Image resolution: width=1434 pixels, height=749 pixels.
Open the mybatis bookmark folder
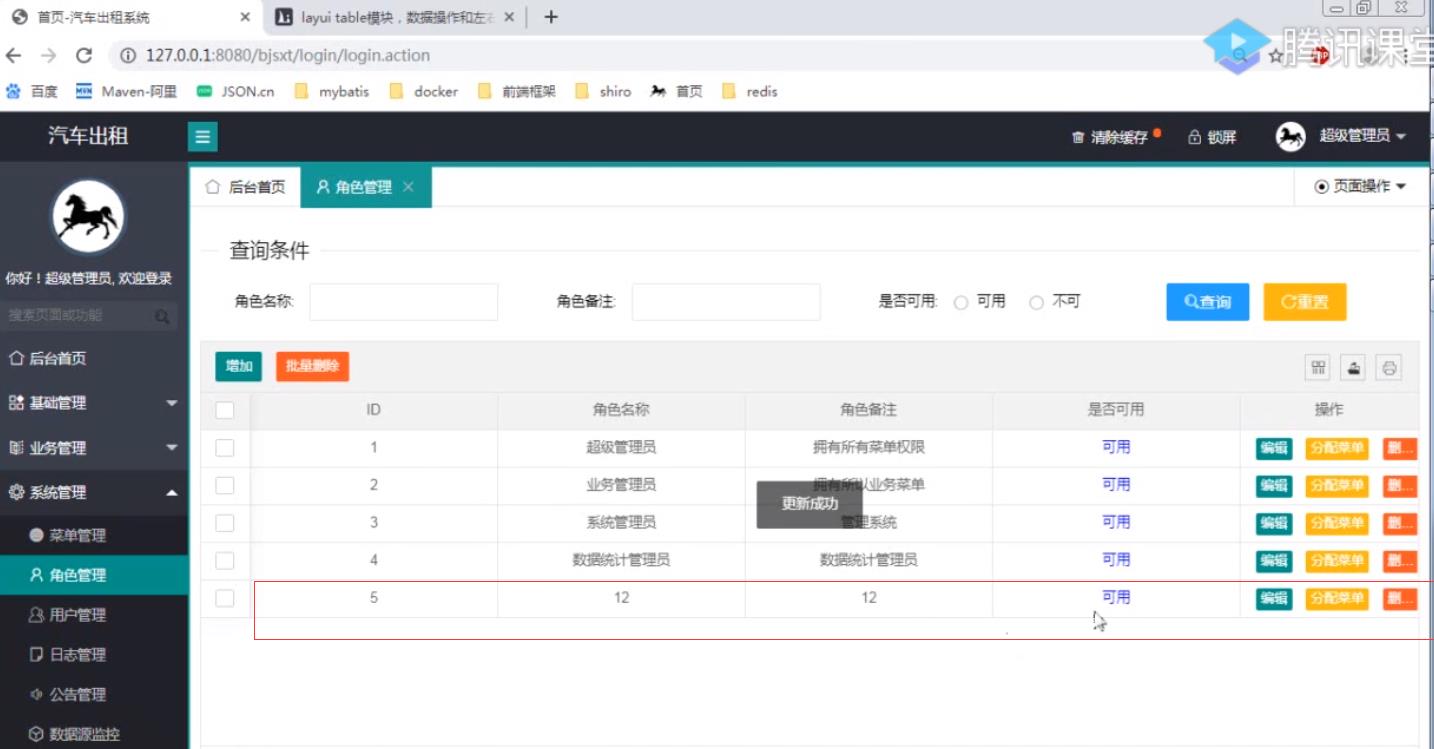point(332,91)
